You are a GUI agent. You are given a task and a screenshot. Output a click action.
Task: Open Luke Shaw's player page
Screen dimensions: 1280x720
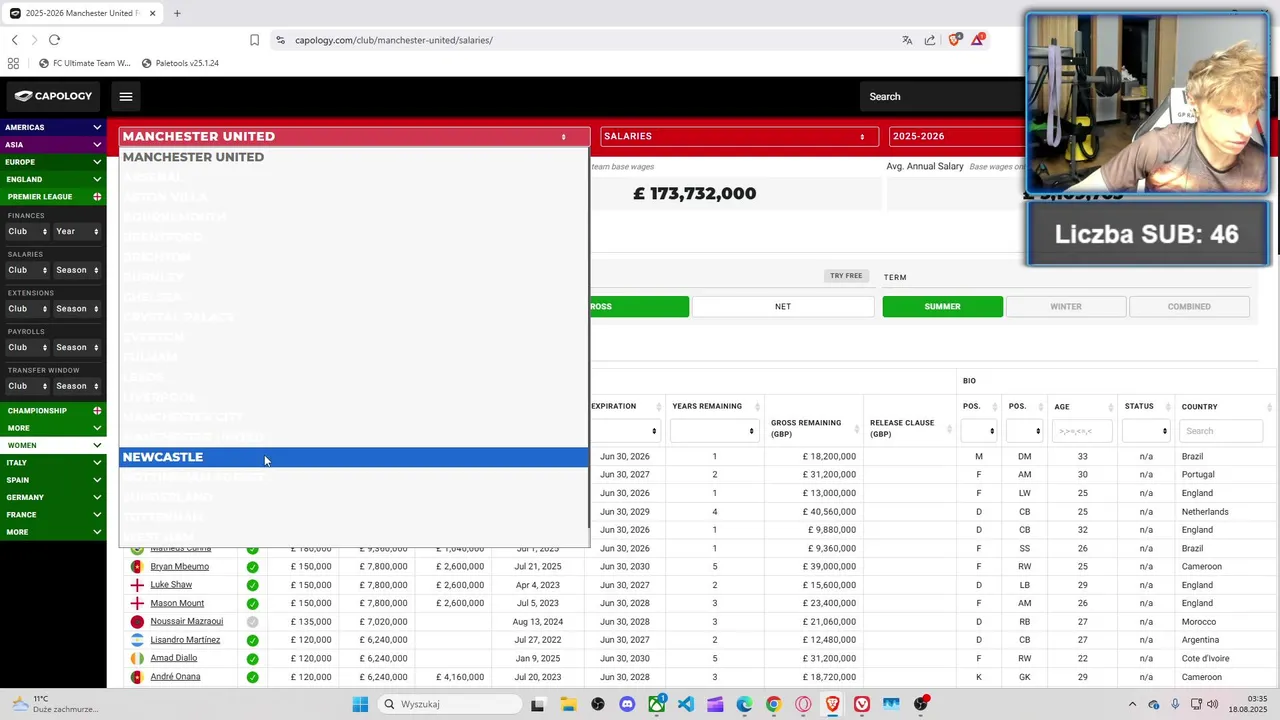click(171, 585)
